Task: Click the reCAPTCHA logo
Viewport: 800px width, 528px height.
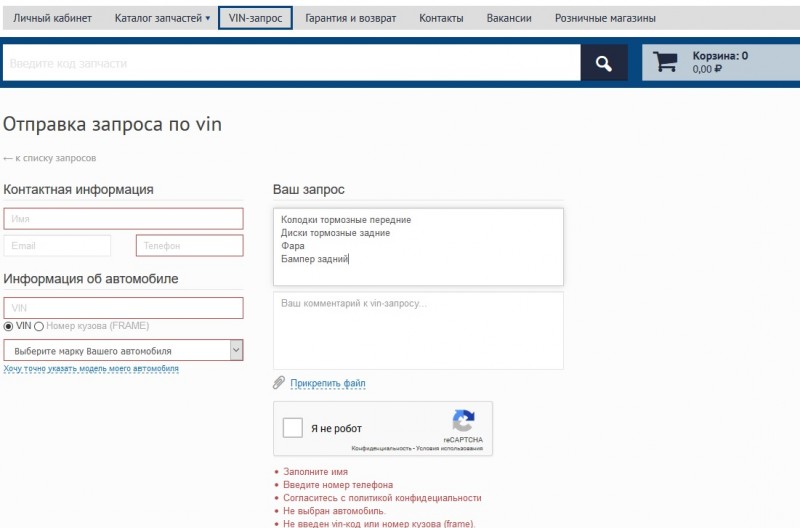Action: pyautogui.click(x=462, y=422)
